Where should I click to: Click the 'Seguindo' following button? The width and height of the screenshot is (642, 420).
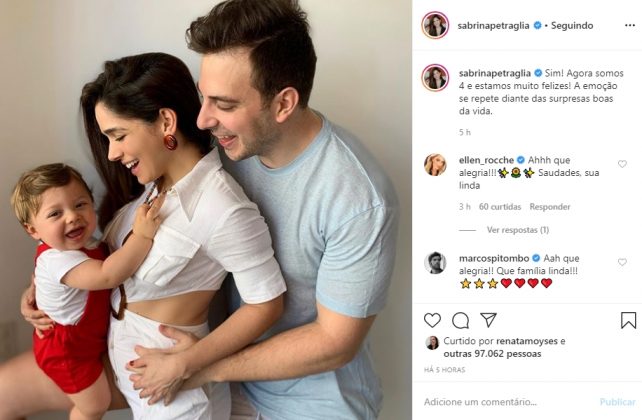(x=572, y=25)
